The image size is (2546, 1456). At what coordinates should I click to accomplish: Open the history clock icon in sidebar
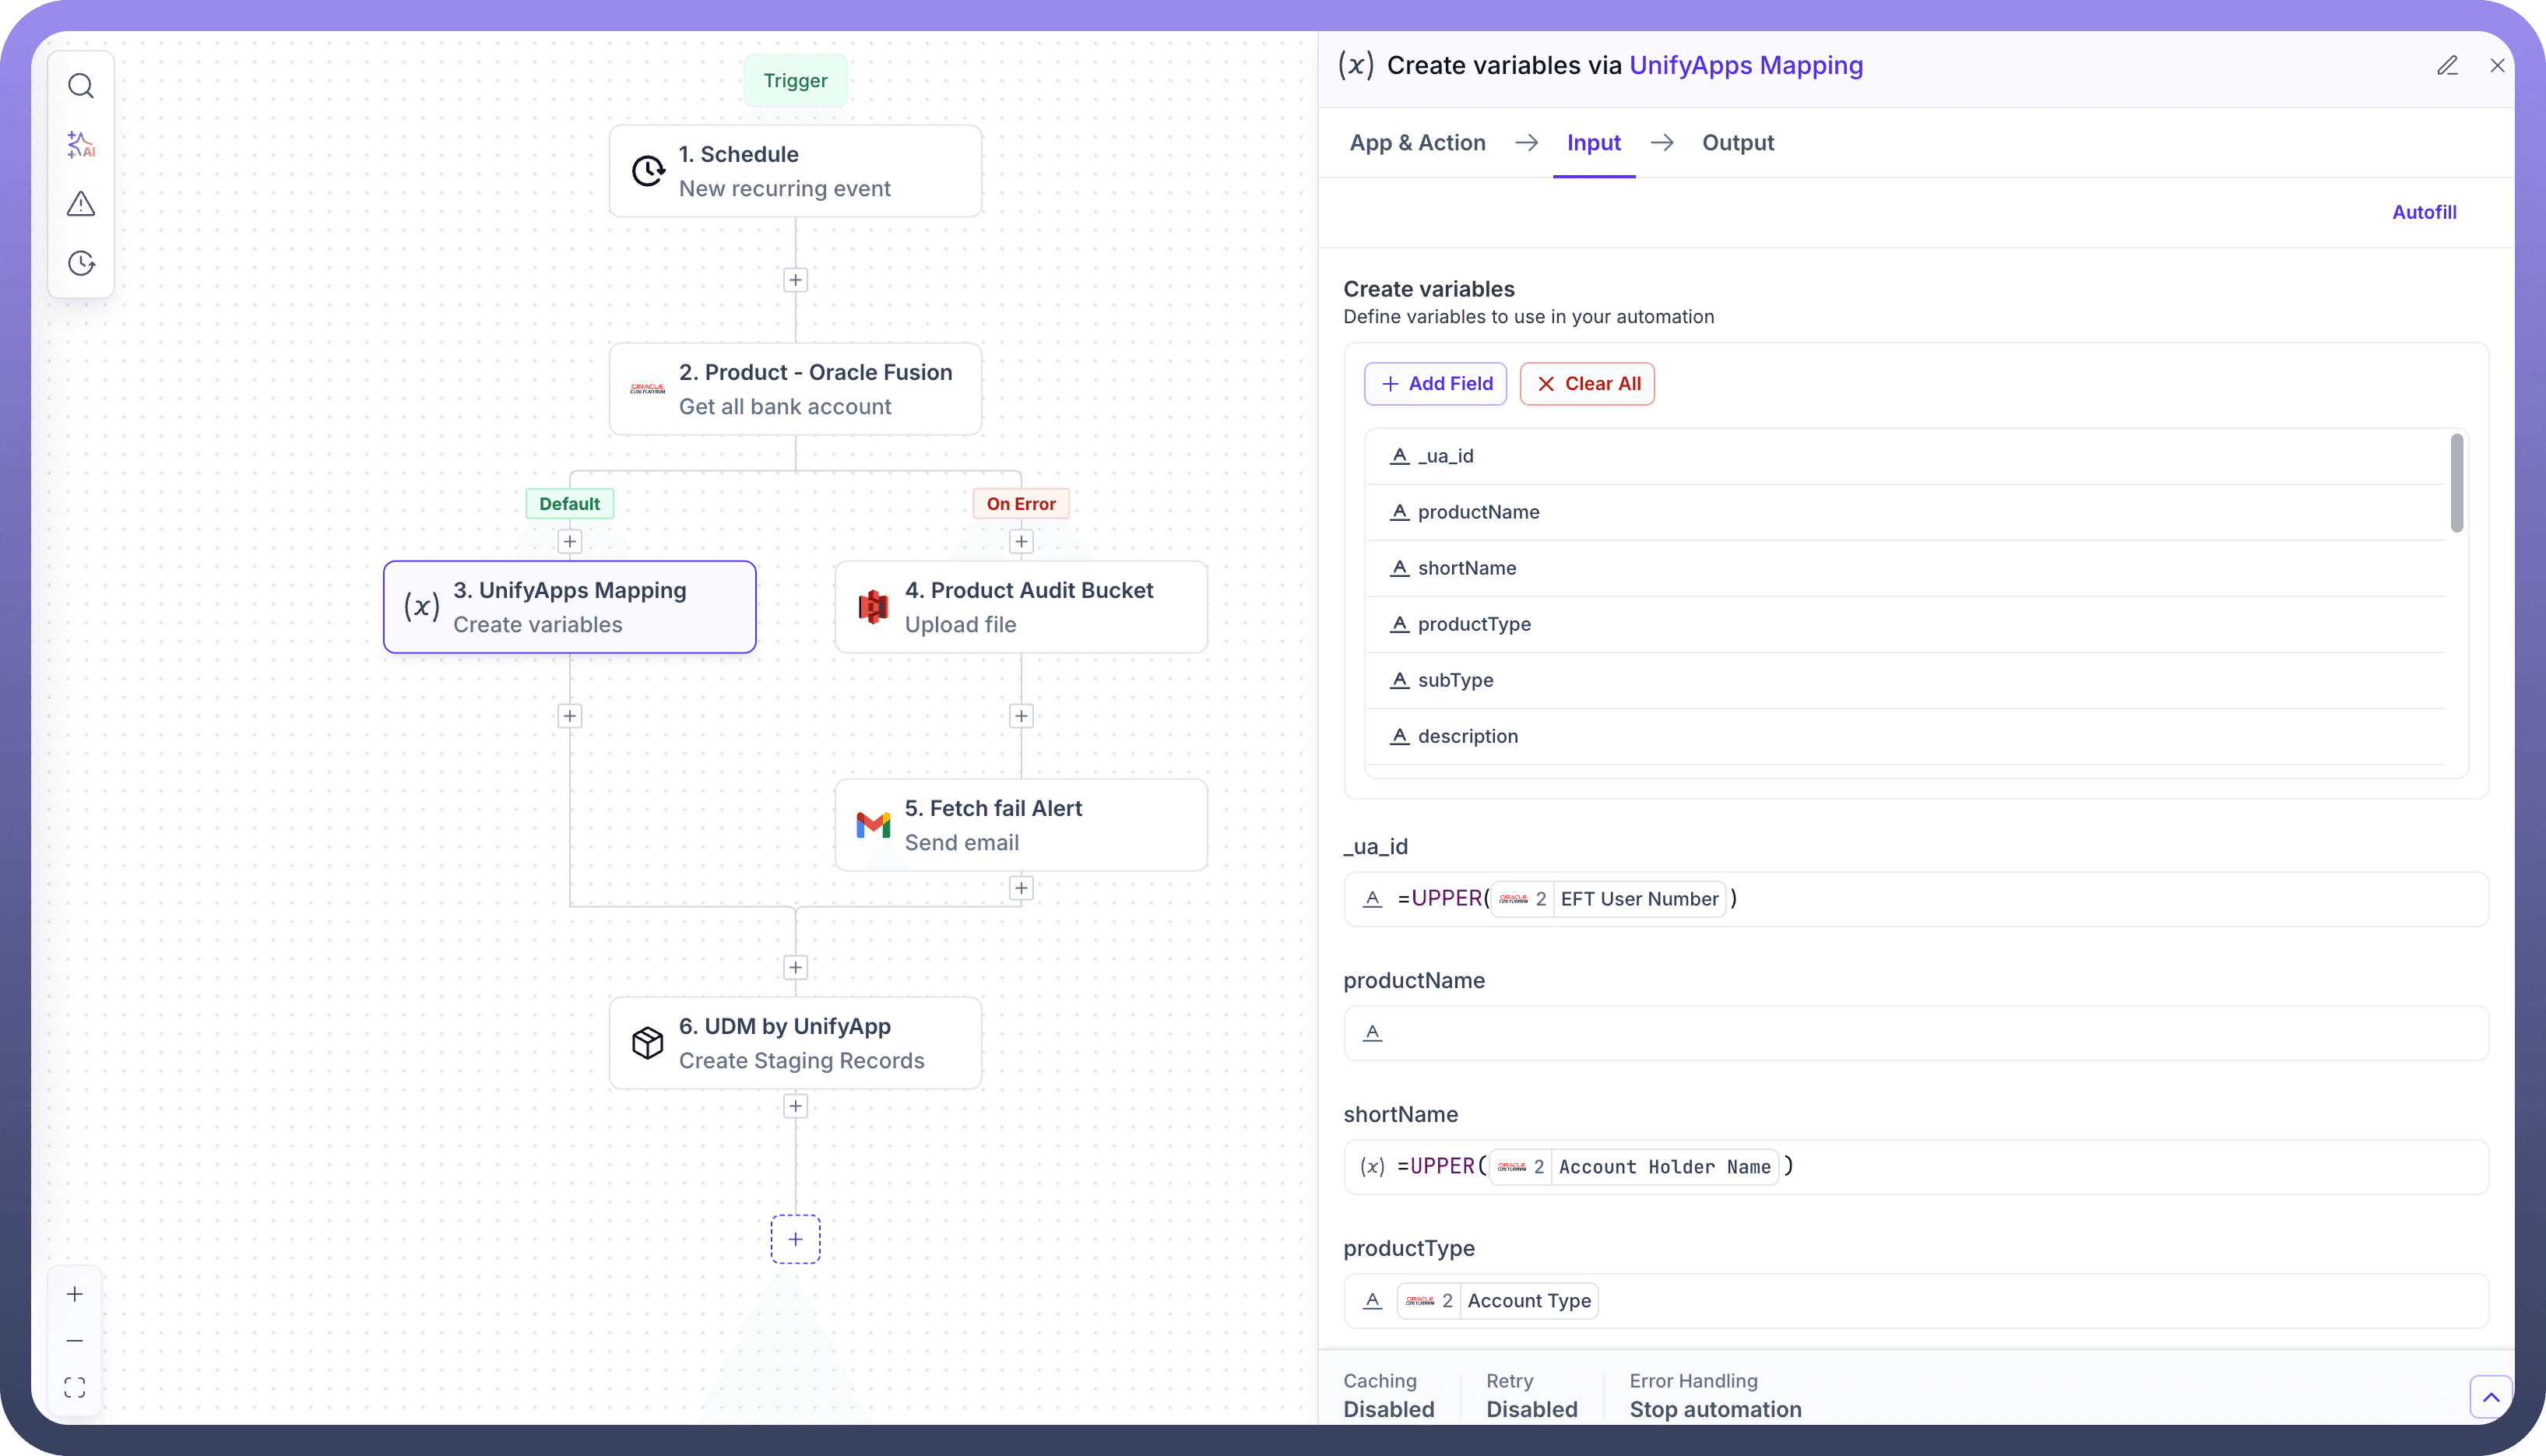[81, 263]
